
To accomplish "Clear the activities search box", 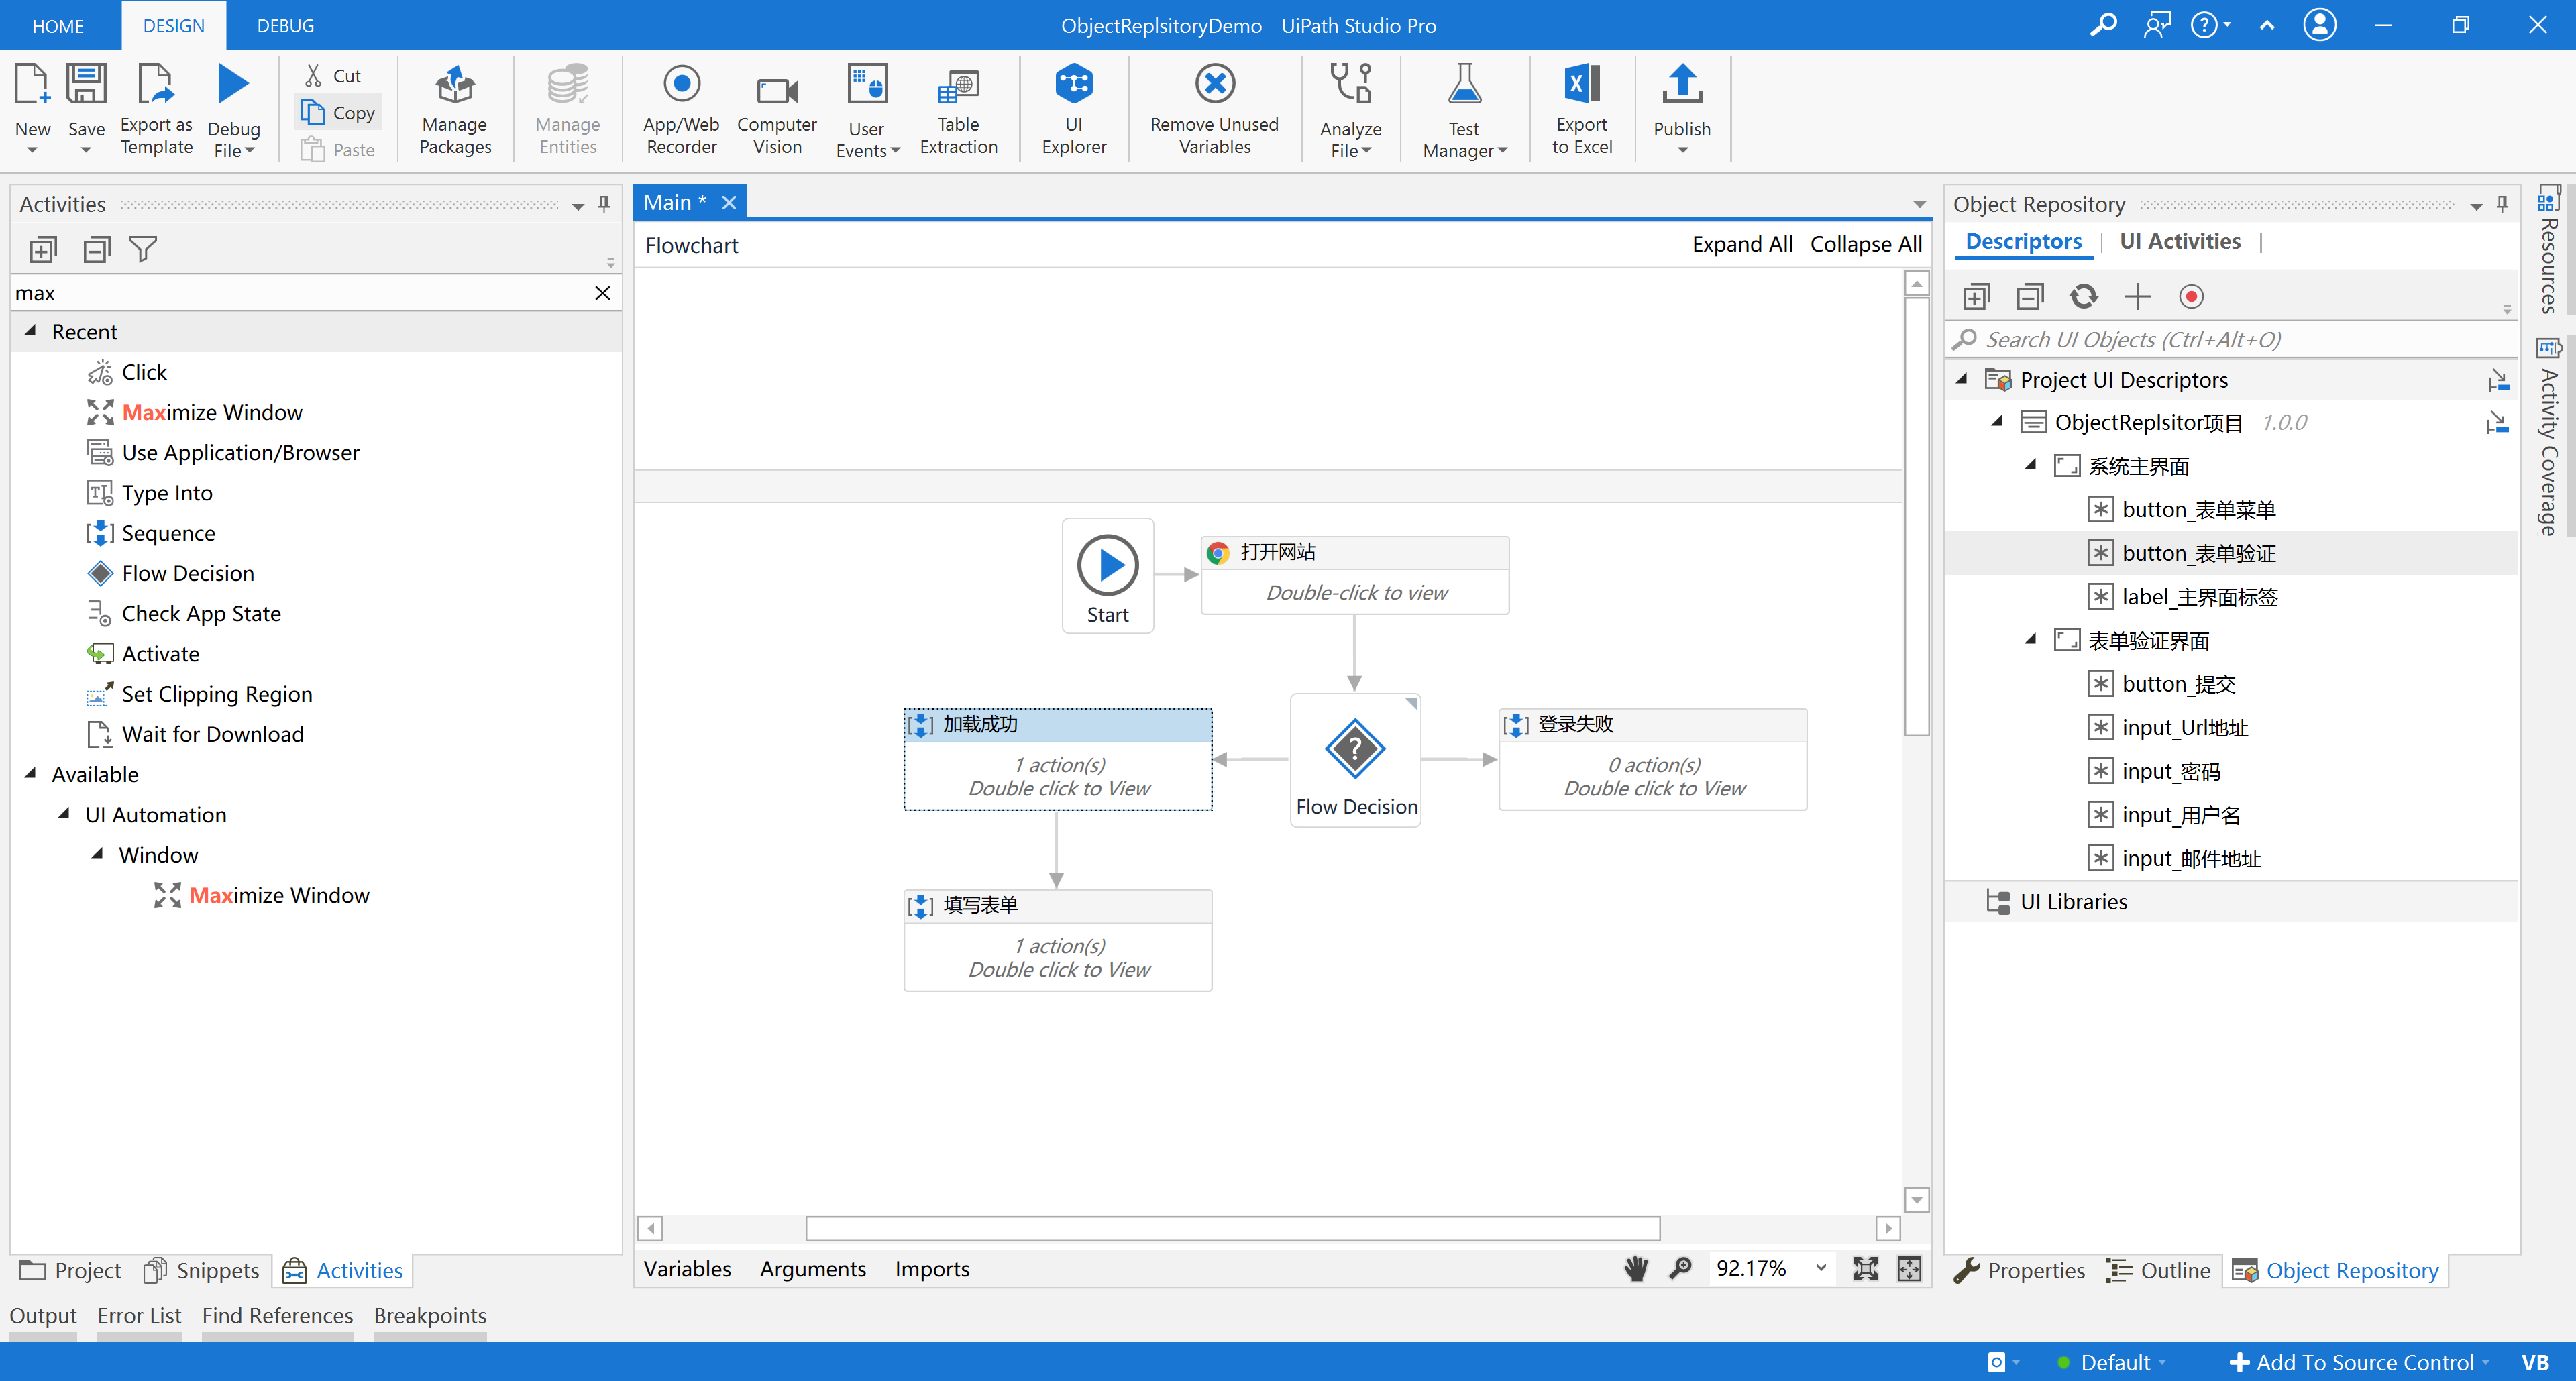I will [602, 292].
